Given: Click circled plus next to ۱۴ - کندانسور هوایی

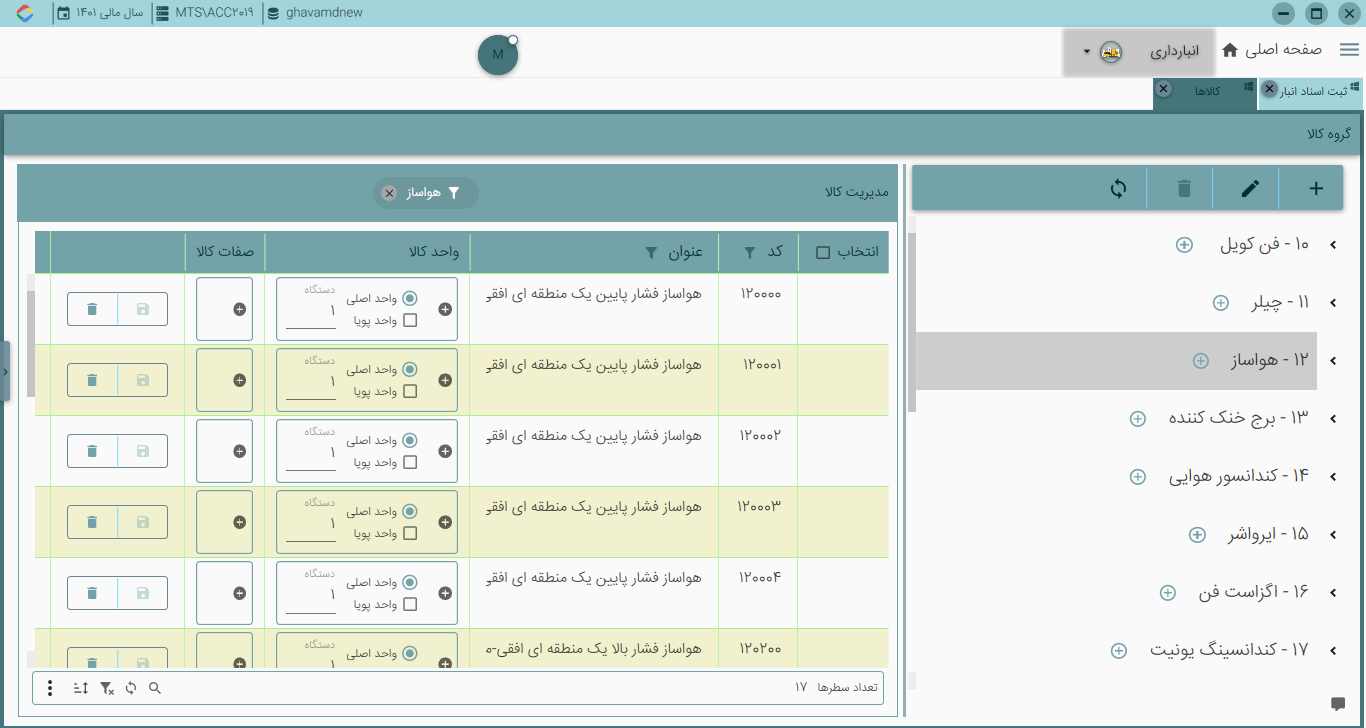Looking at the screenshot, I should [x=1137, y=477].
